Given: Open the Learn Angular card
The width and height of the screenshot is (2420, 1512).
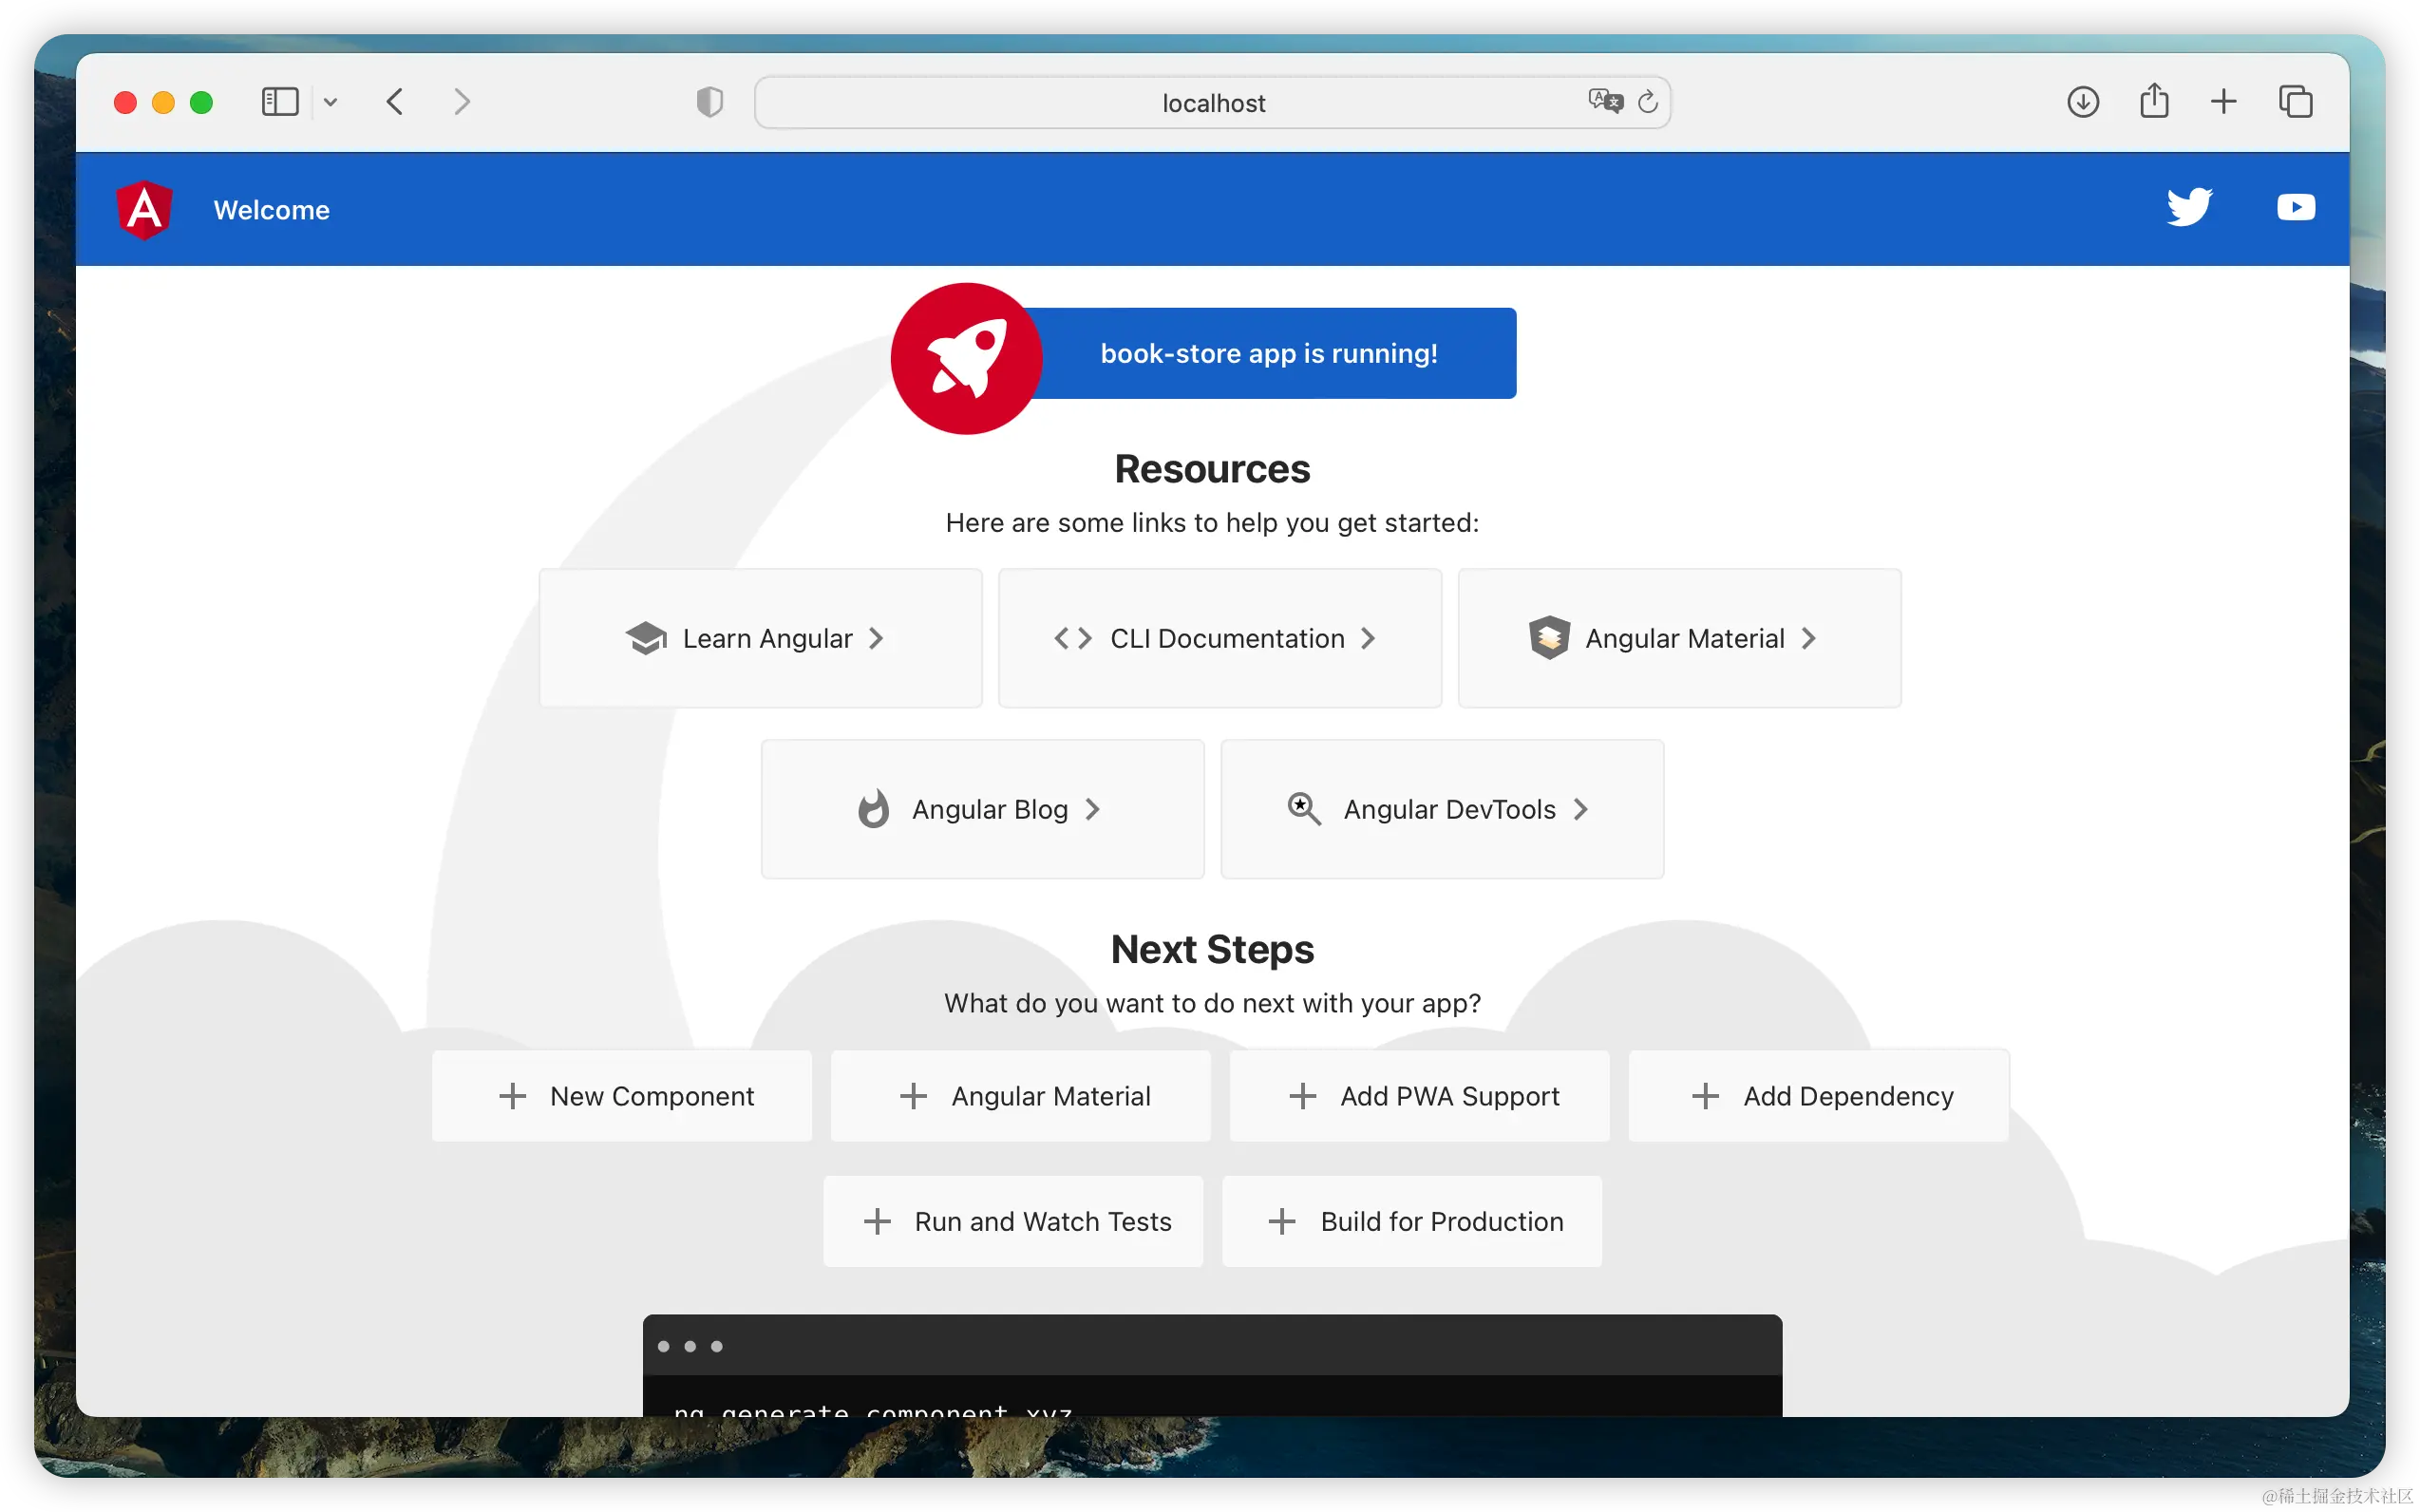Looking at the screenshot, I should 760,638.
